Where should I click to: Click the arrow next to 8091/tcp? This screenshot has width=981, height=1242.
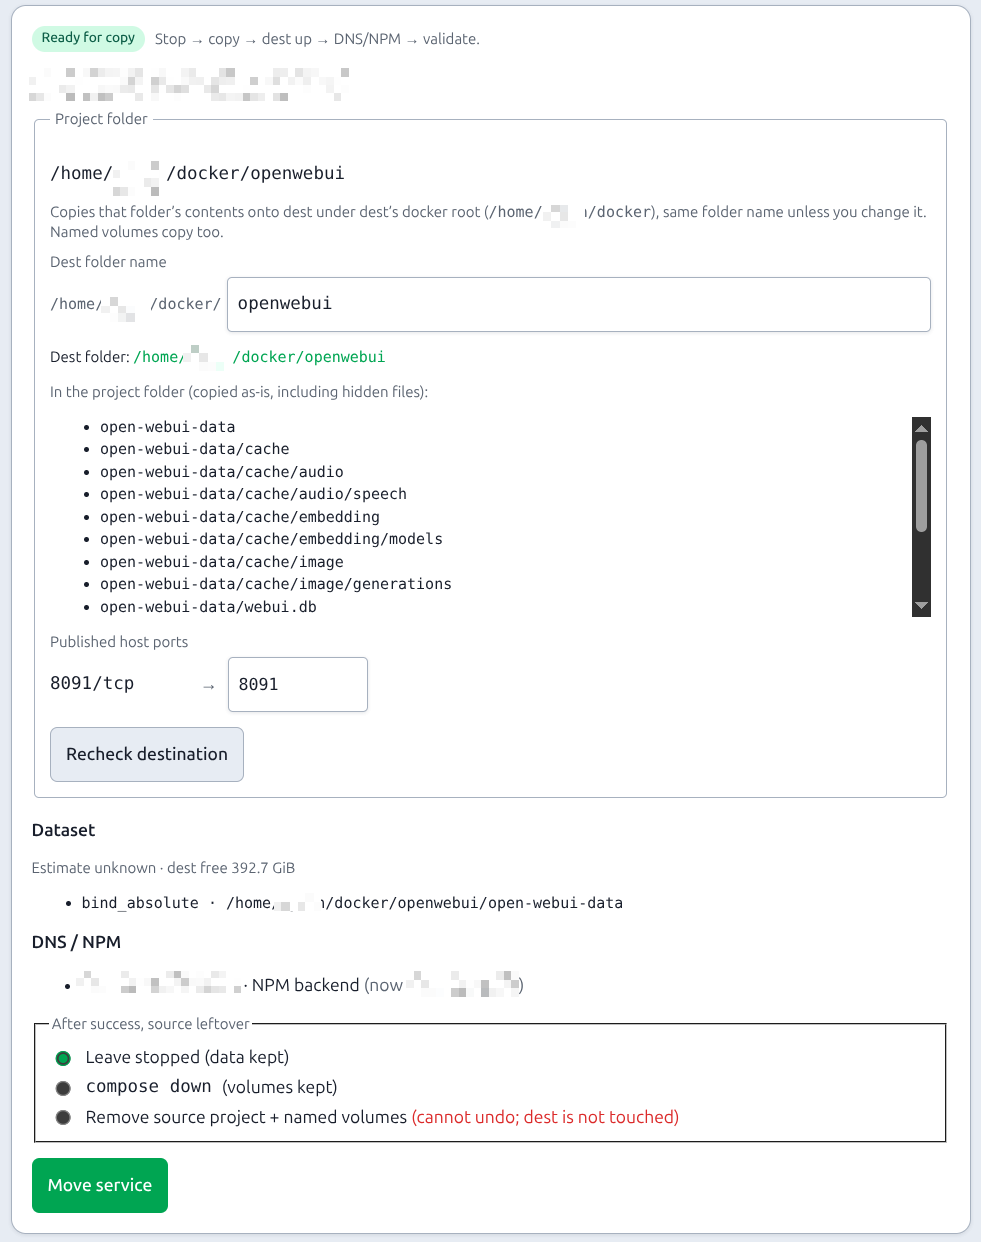coord(208,686)
